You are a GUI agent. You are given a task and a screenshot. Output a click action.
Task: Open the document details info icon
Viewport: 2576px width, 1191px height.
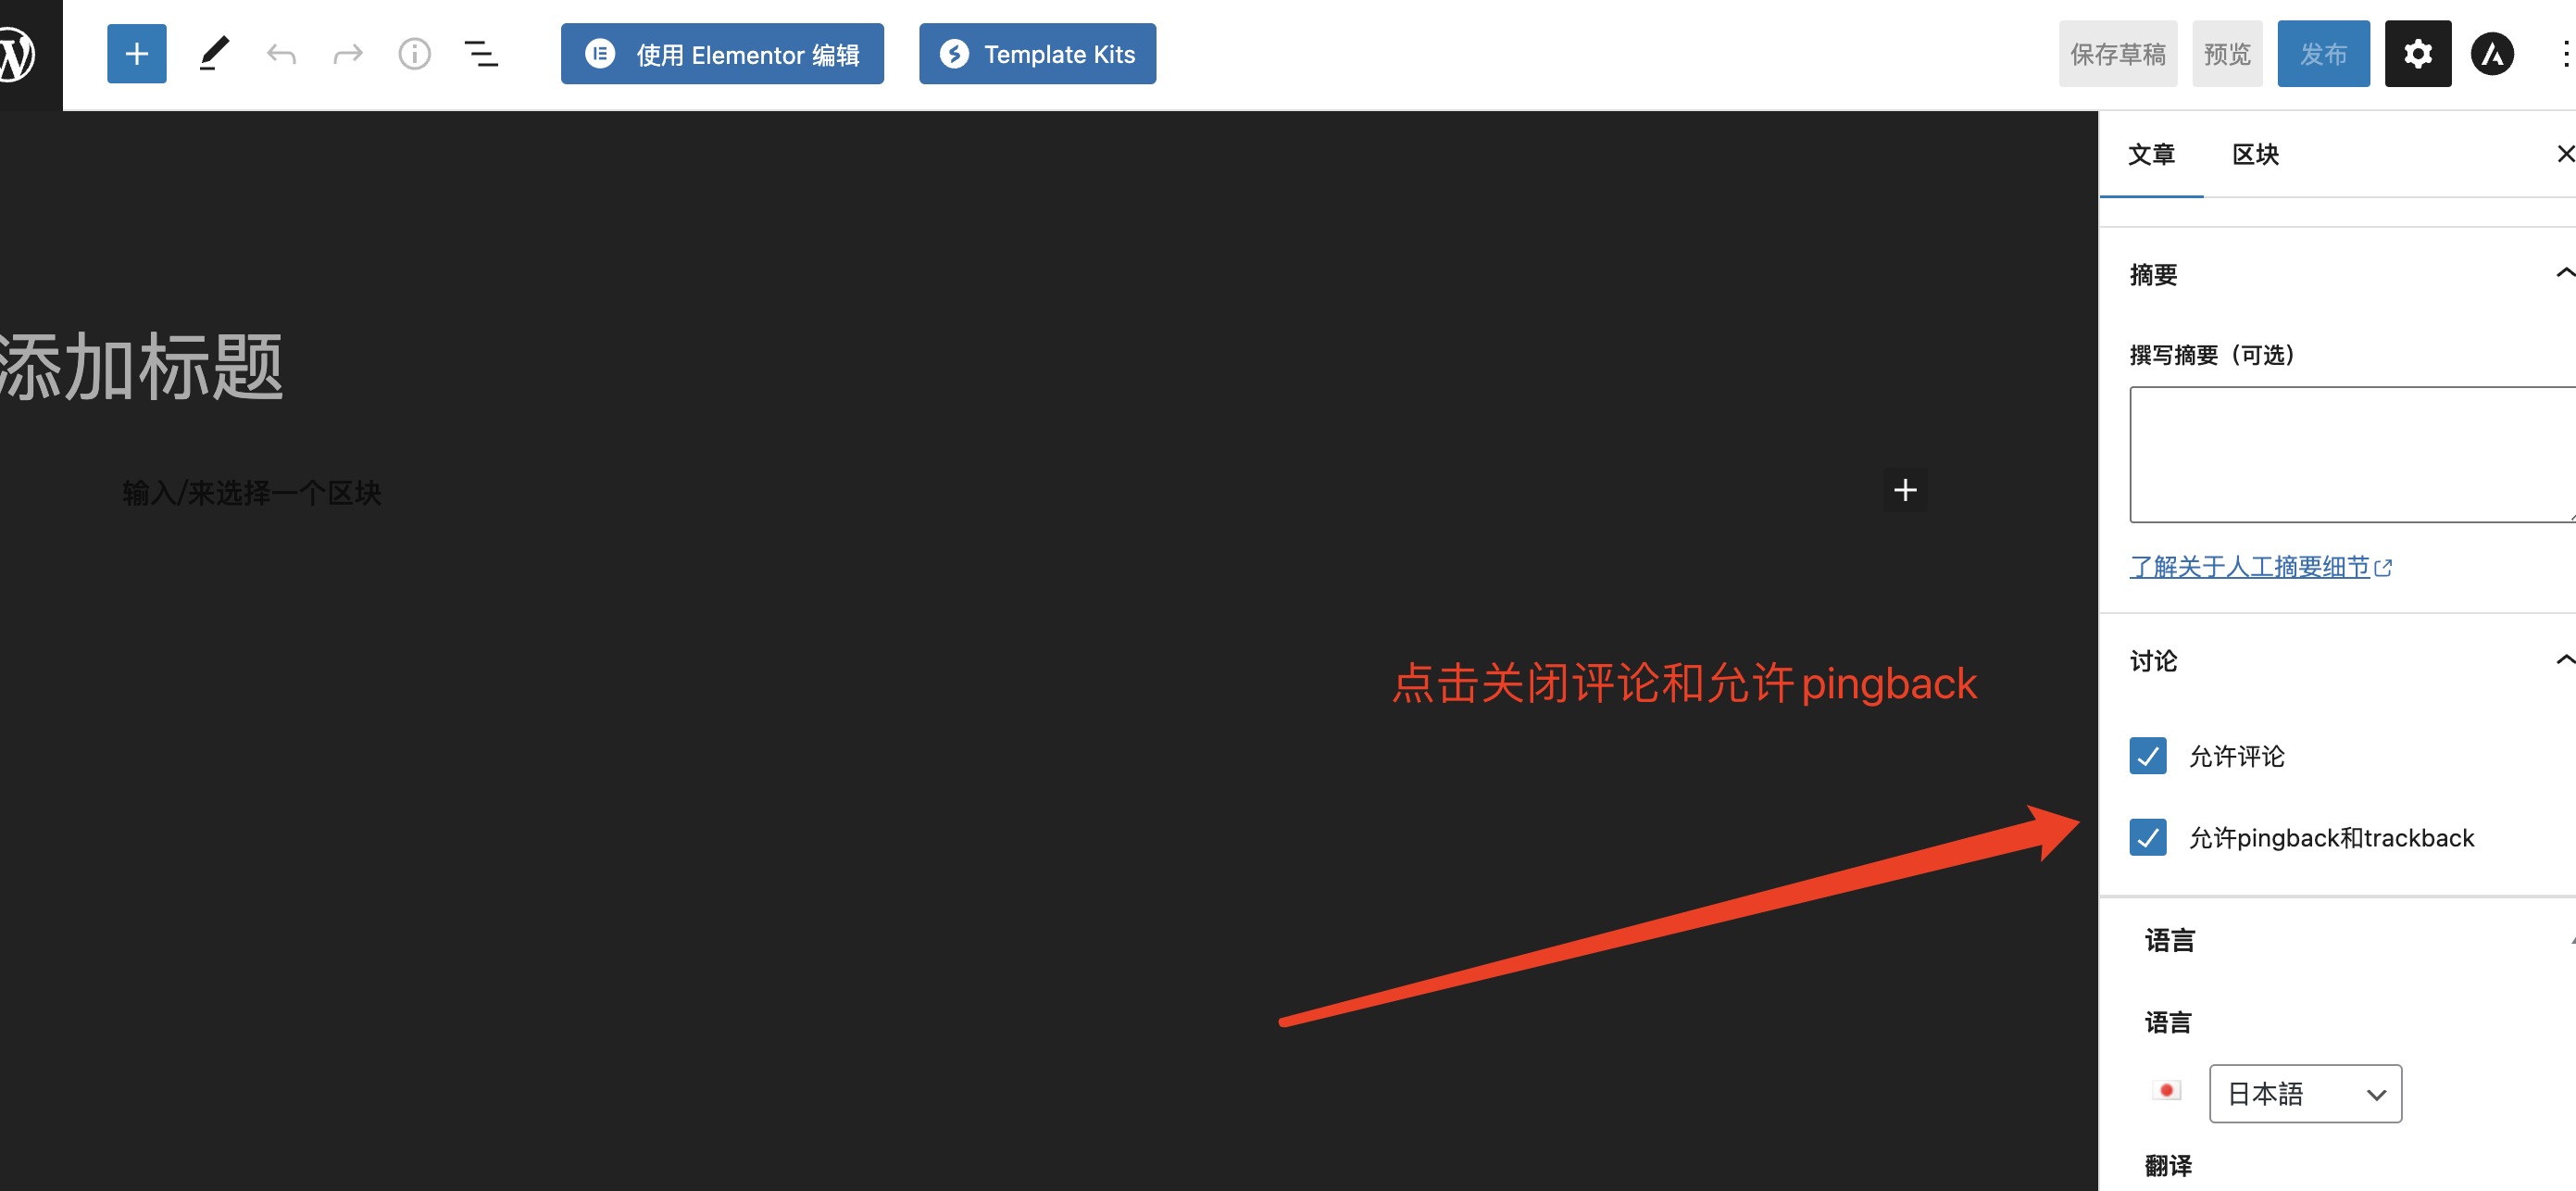pos(414,54)
